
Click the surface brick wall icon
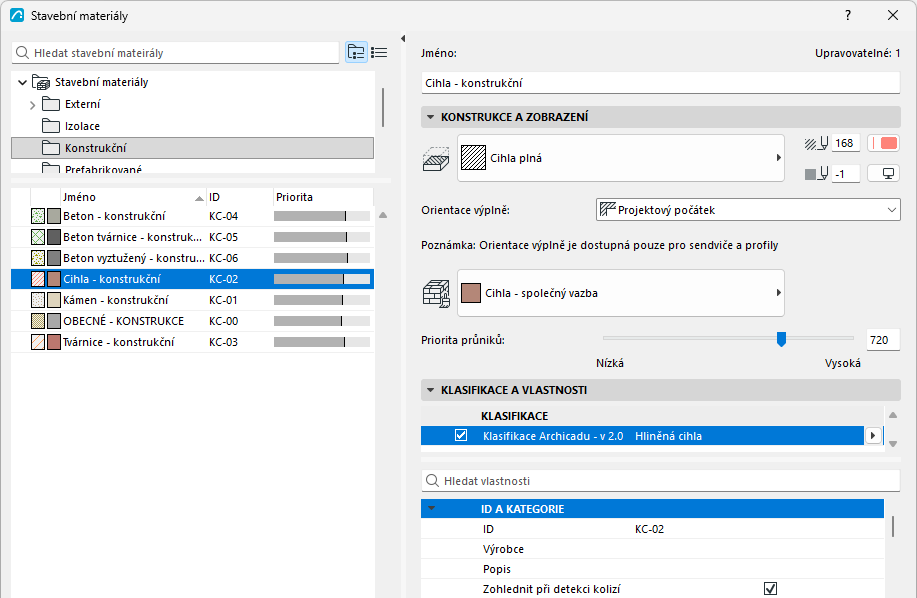pos(436,293)
